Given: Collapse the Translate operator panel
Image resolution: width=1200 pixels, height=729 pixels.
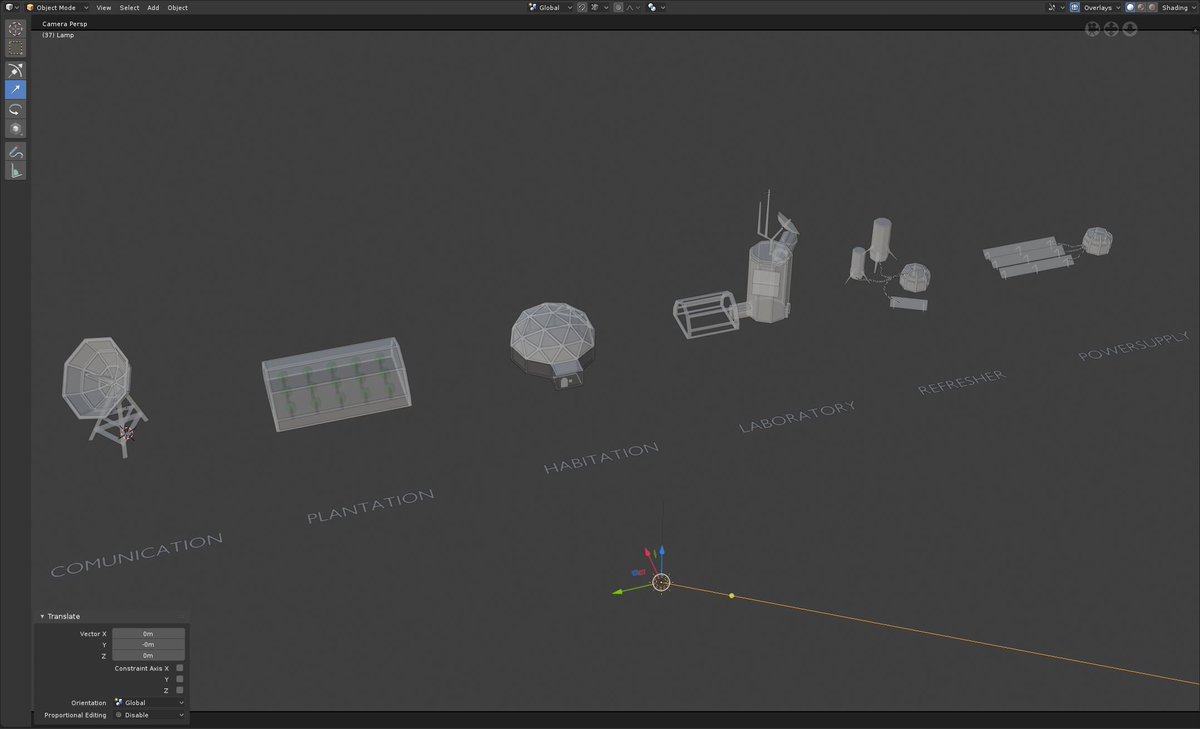Looking at the screenshot, I should click(42, 616).
